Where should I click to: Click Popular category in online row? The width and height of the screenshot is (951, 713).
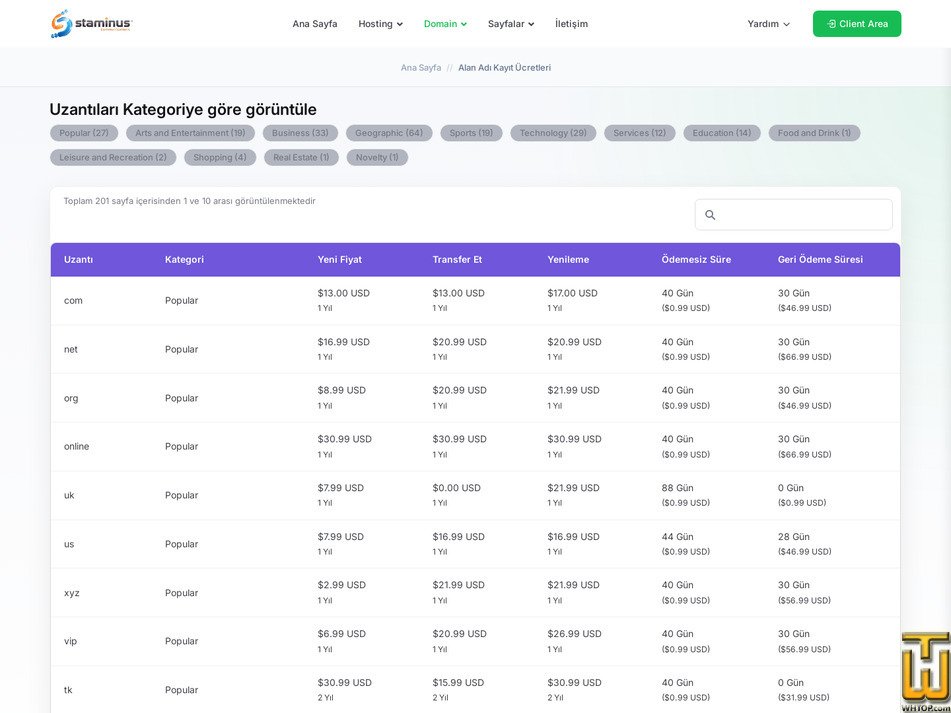click(x=181, y=446)
